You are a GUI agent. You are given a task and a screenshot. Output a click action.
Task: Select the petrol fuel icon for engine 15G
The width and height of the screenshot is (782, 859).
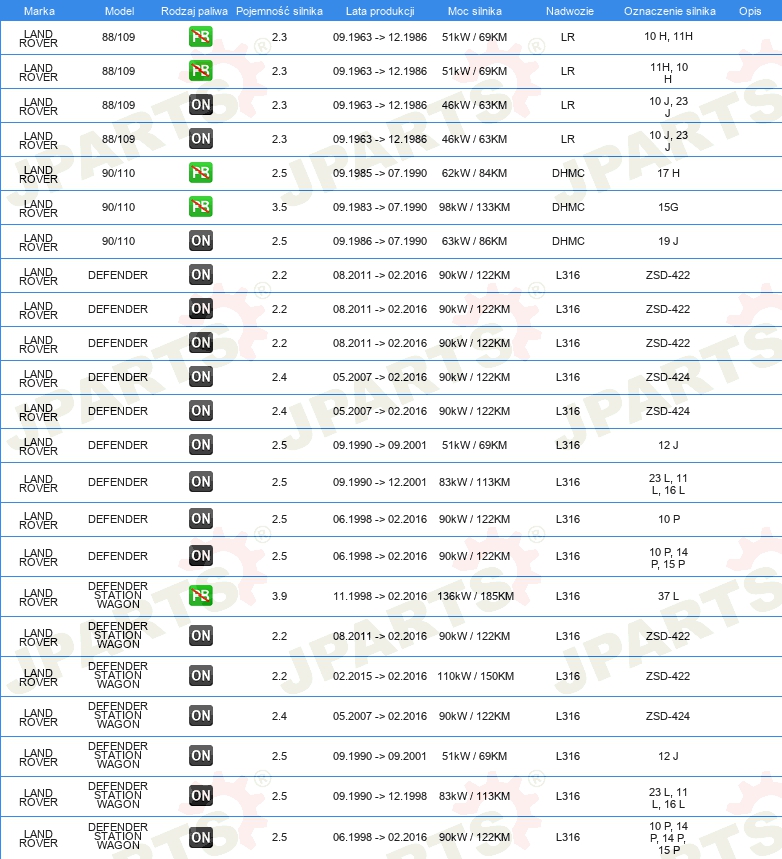point(201,207)
